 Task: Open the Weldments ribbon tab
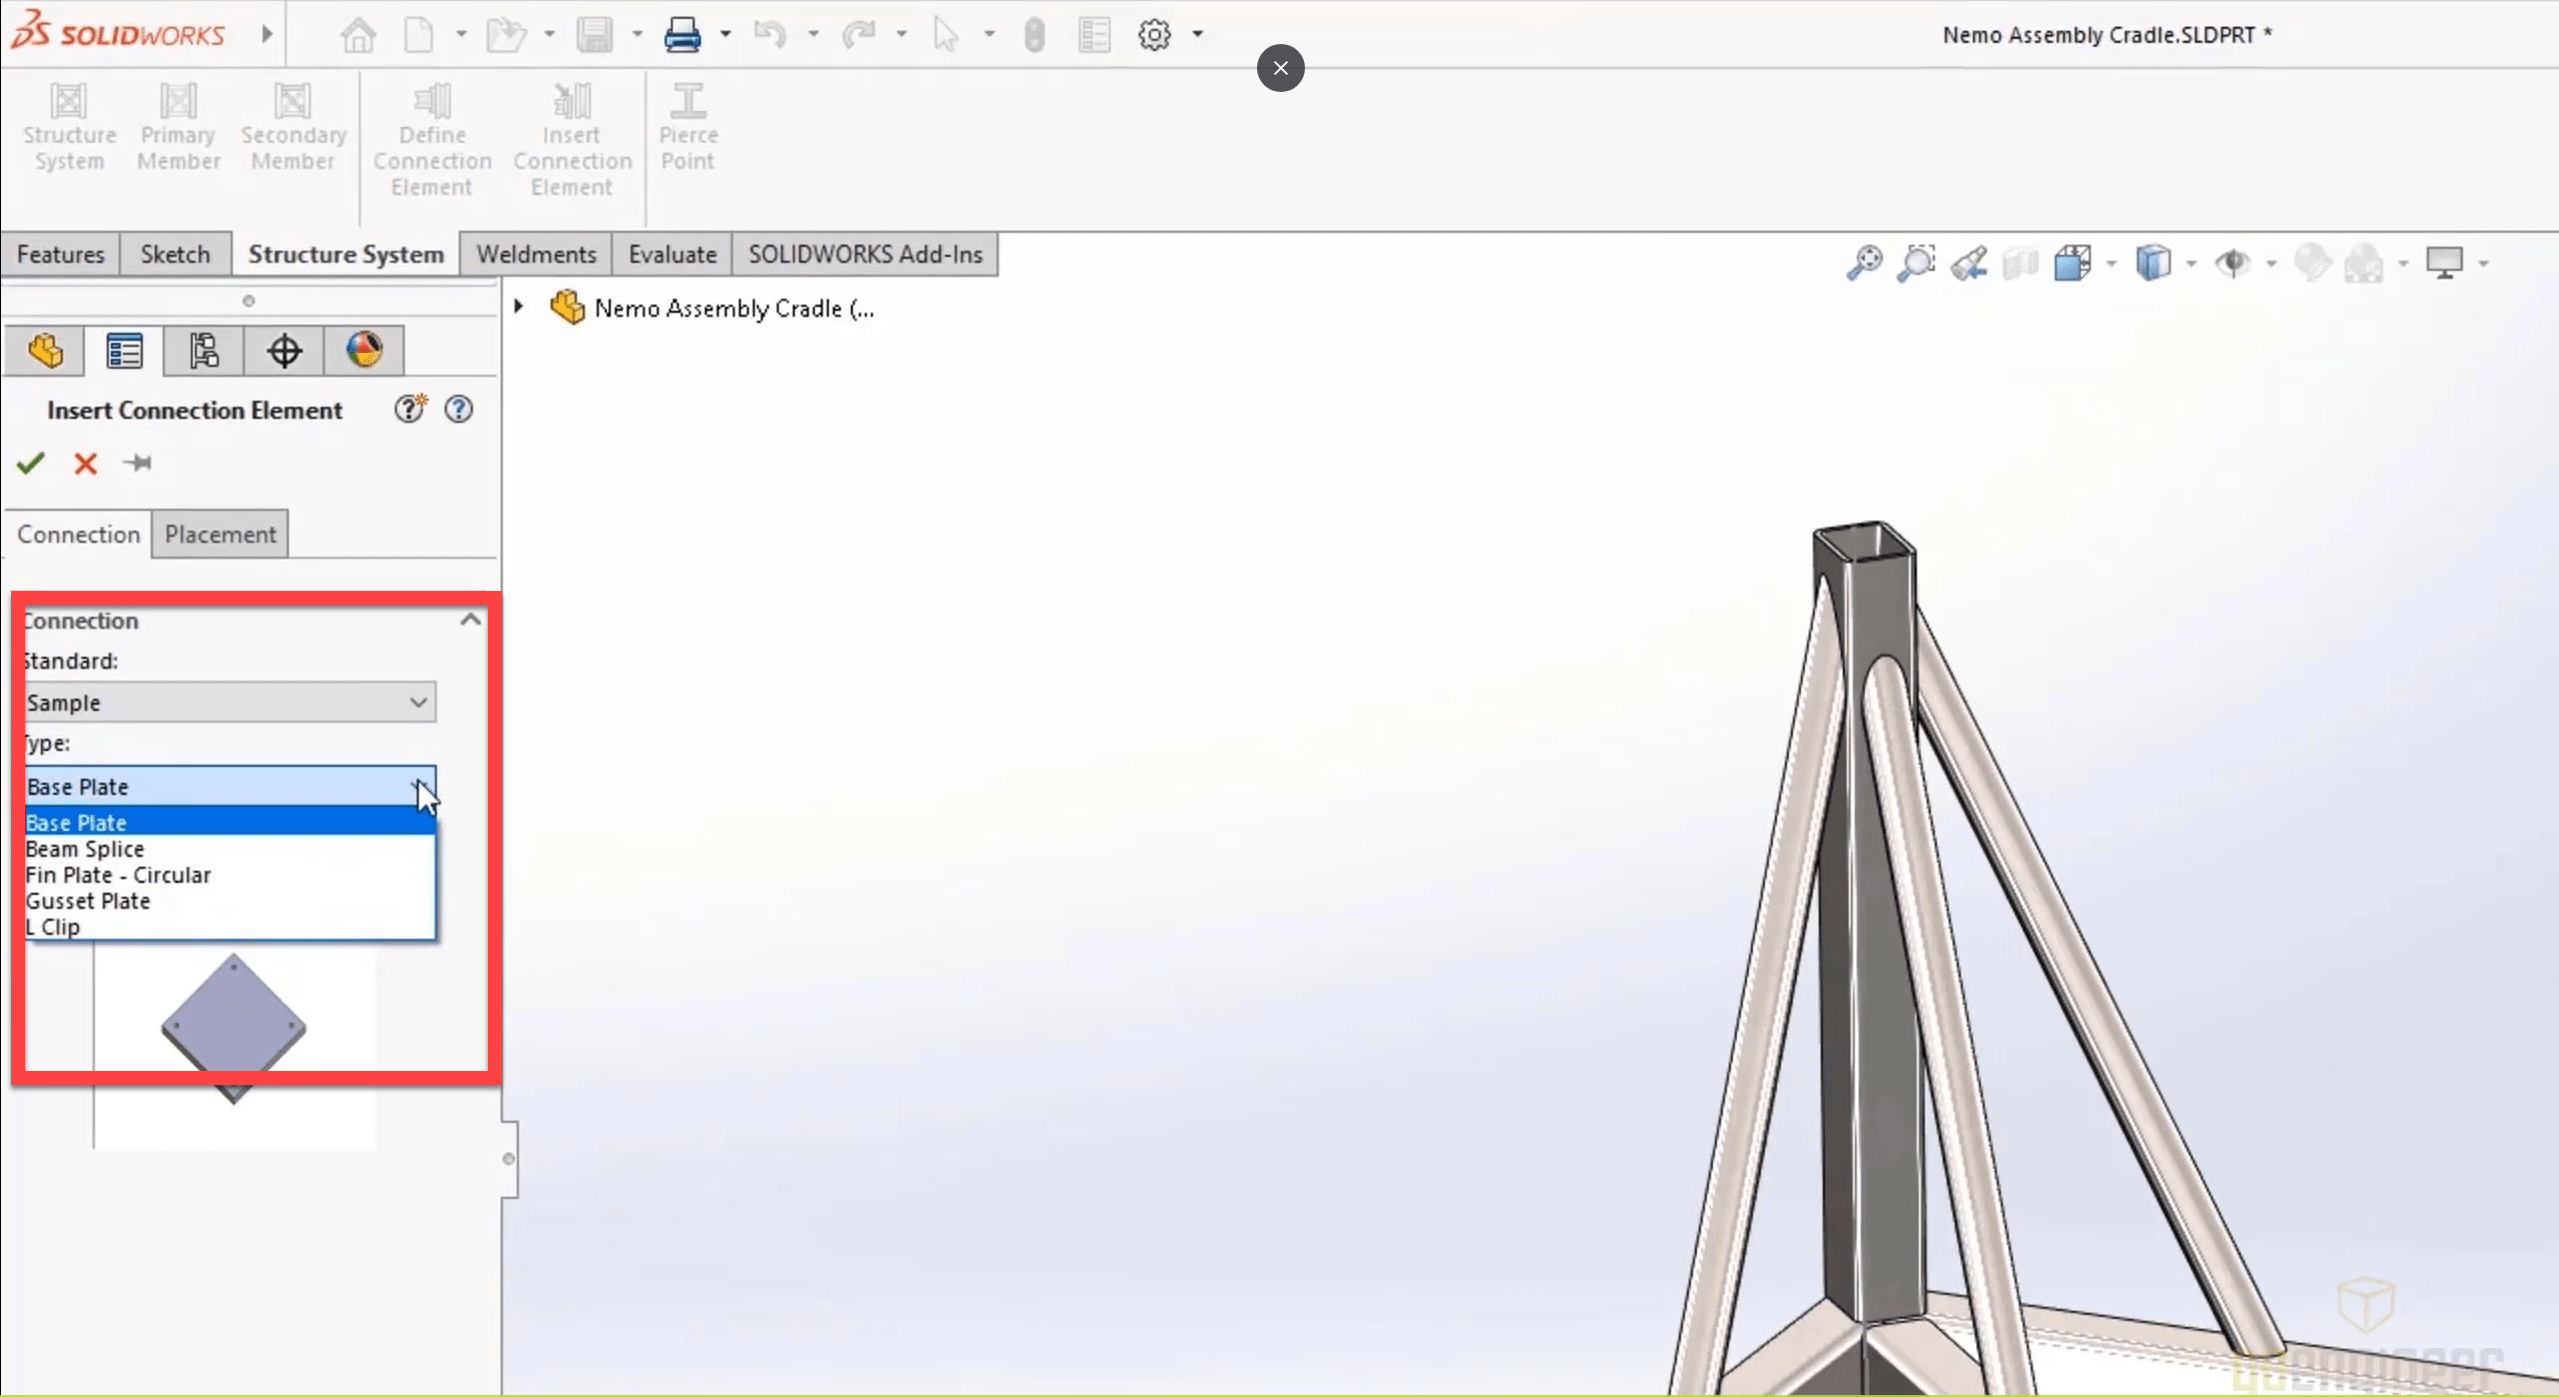tap(535, 253)
